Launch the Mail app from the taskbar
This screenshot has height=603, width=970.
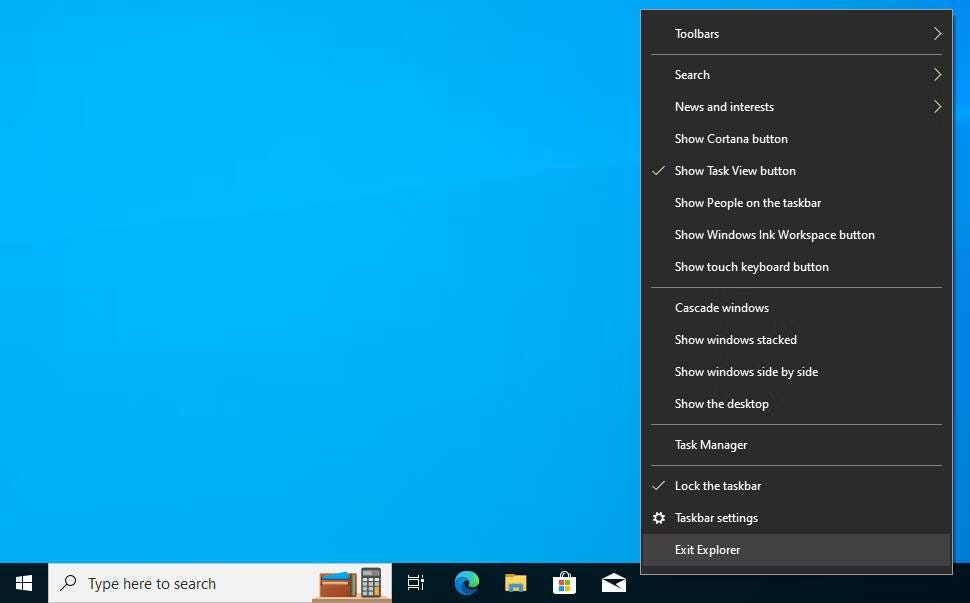(x=613, y=583)
